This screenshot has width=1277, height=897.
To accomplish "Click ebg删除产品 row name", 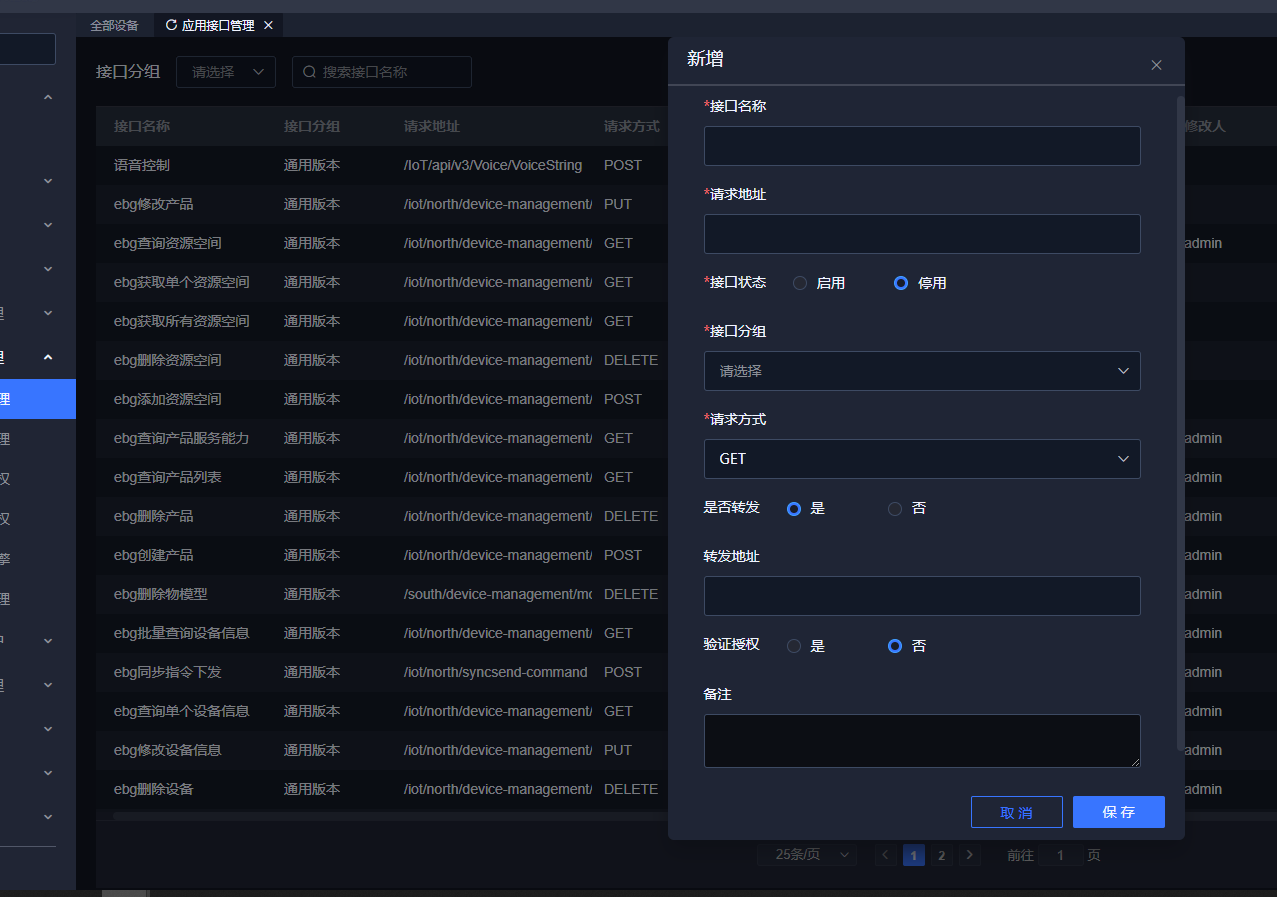I will point(154,516).
